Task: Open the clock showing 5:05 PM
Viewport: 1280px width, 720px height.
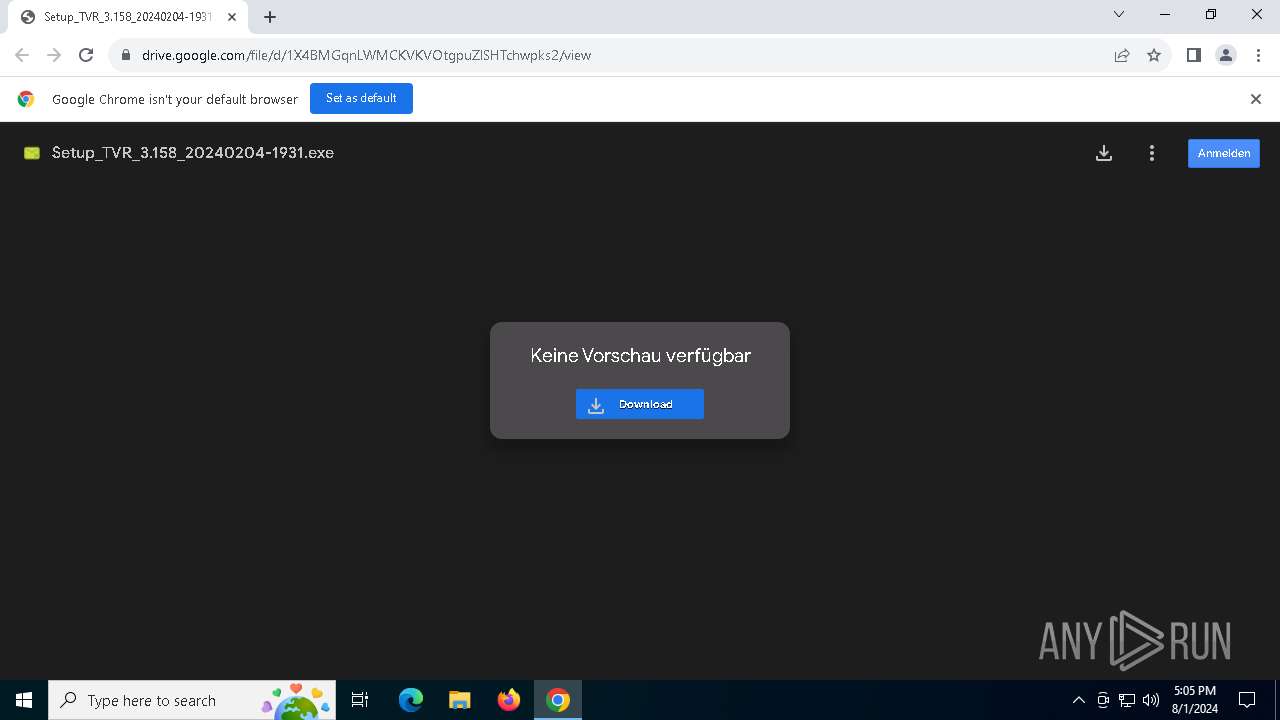Action: pos(1195,700)
